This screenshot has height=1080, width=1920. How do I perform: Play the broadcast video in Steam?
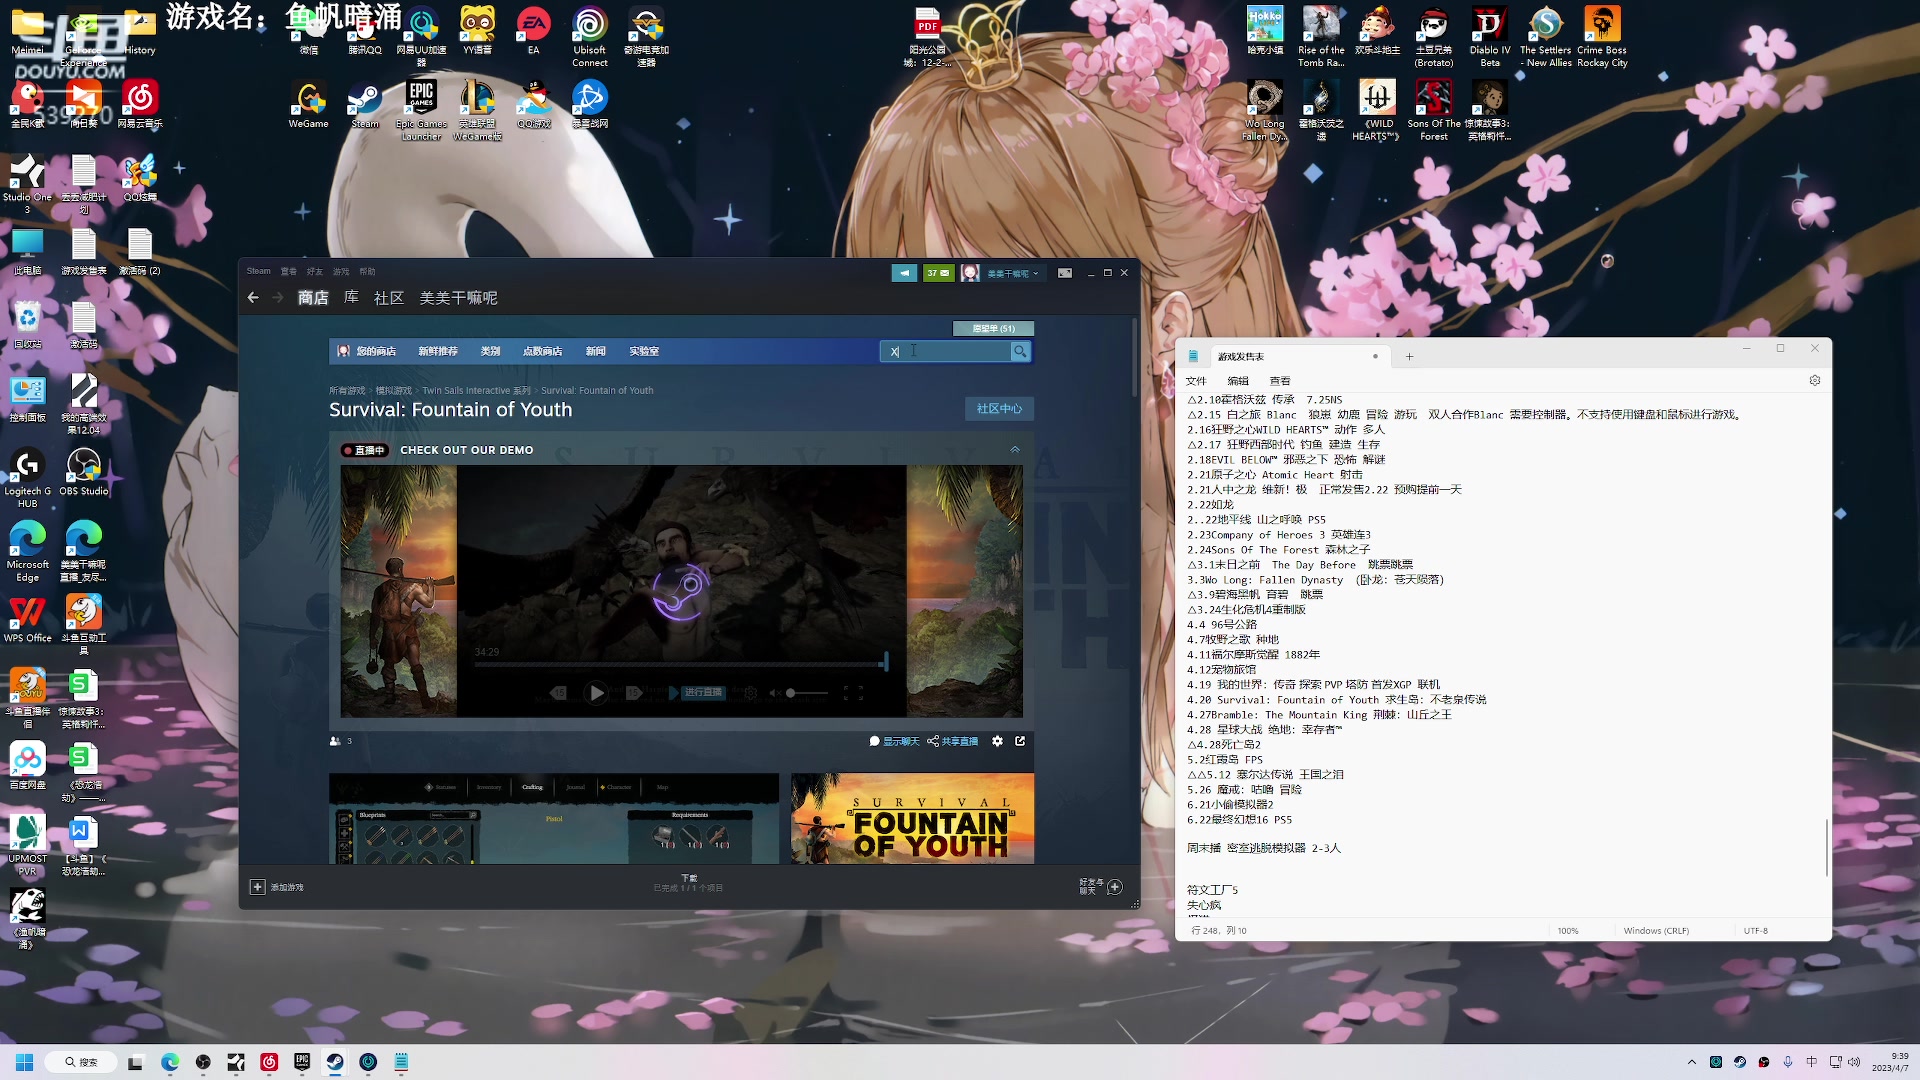pos(596,693)
